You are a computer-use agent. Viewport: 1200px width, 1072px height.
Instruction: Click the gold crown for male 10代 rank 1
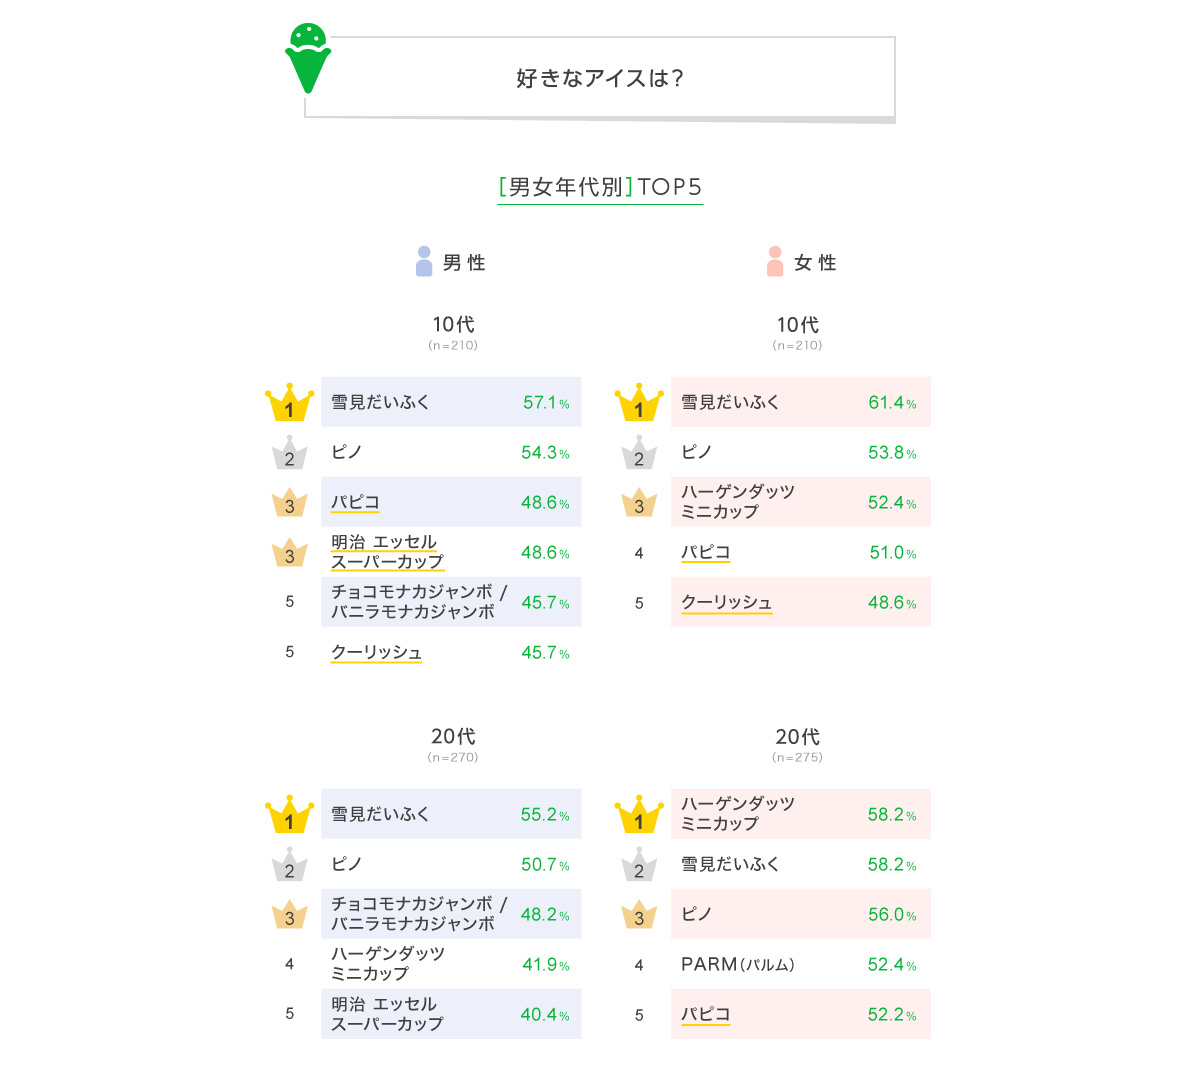[x=289, y=402]
